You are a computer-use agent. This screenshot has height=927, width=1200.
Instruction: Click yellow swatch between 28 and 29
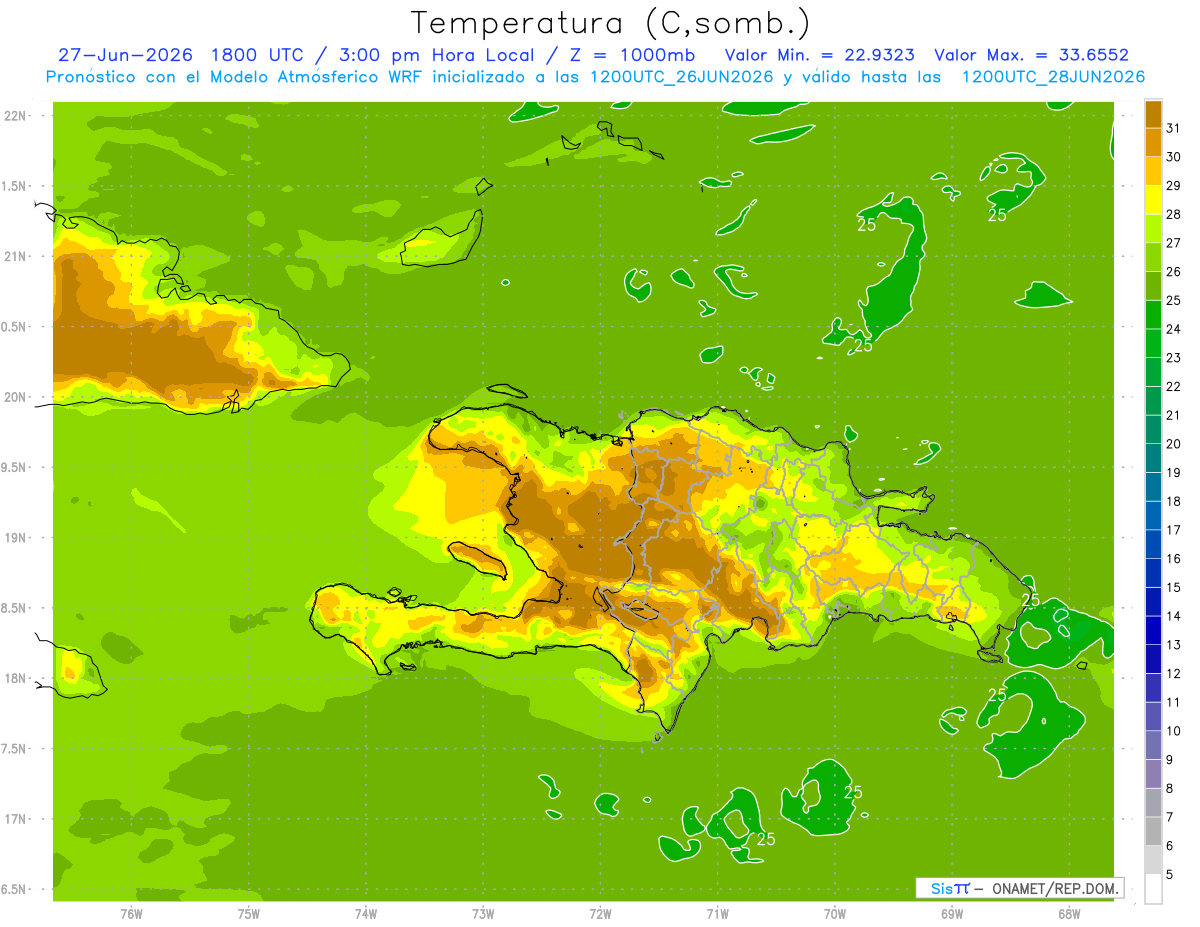1153,200
